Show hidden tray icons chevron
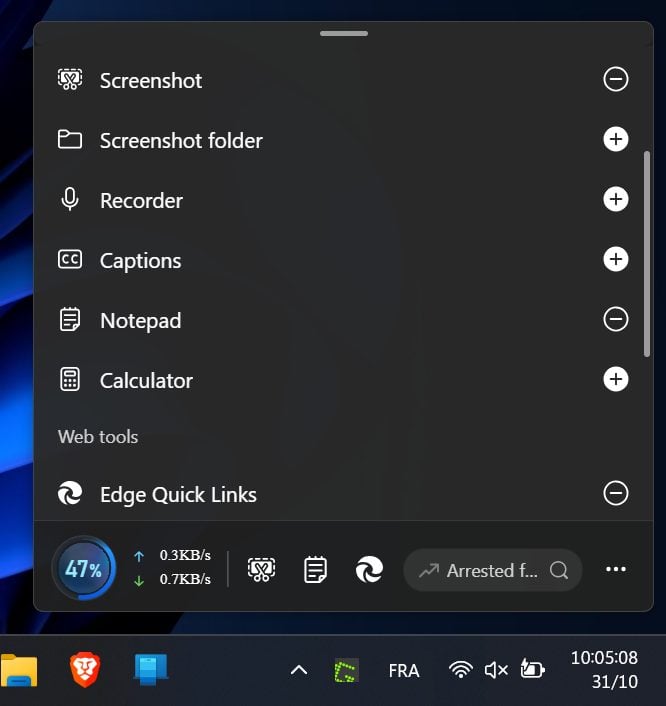Image resolution: width=666 pixels, height=706 pixels. 298,670
